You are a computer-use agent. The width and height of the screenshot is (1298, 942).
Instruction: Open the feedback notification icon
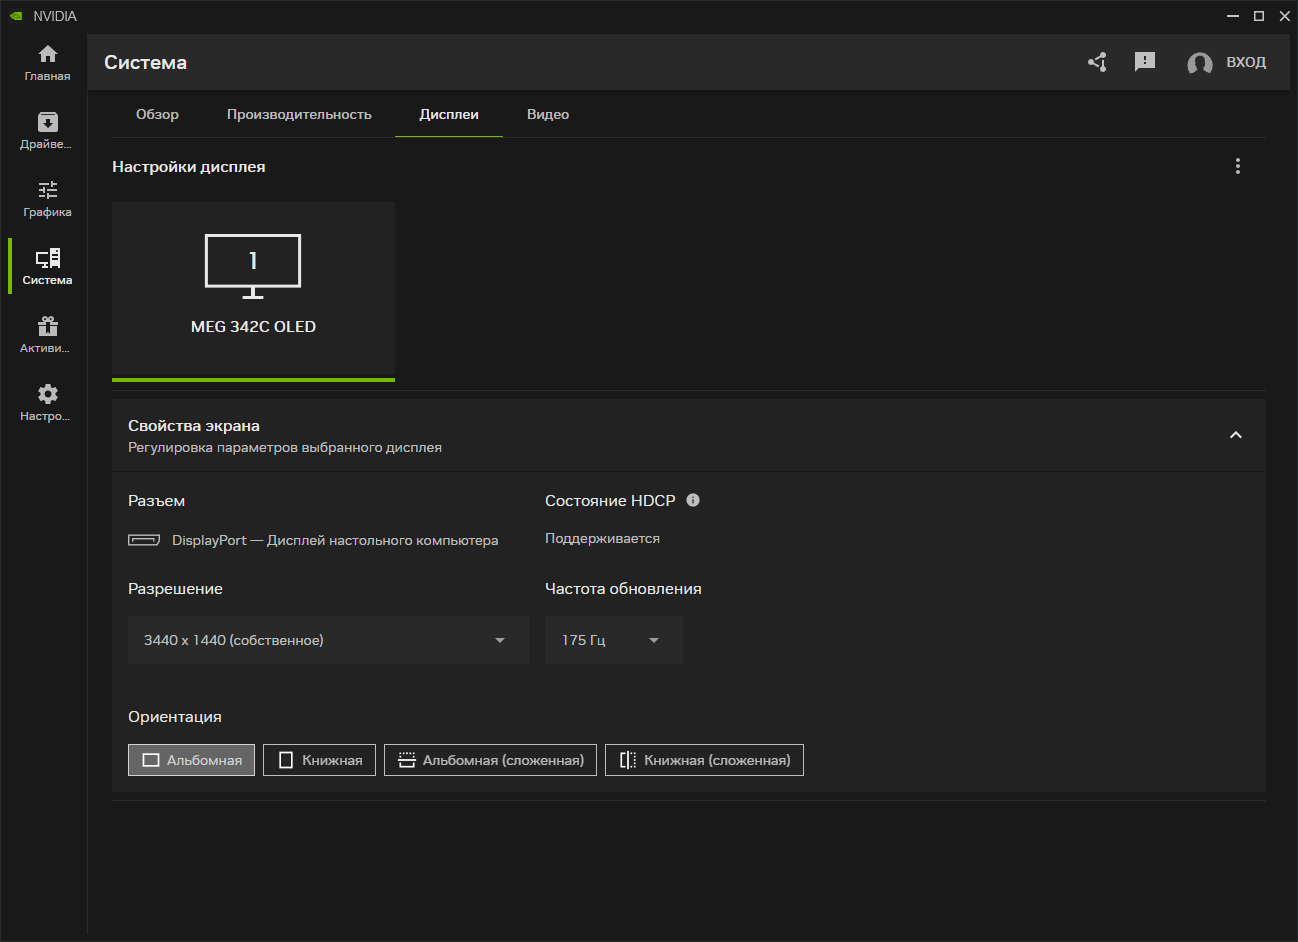click(x=1145, y=62)
